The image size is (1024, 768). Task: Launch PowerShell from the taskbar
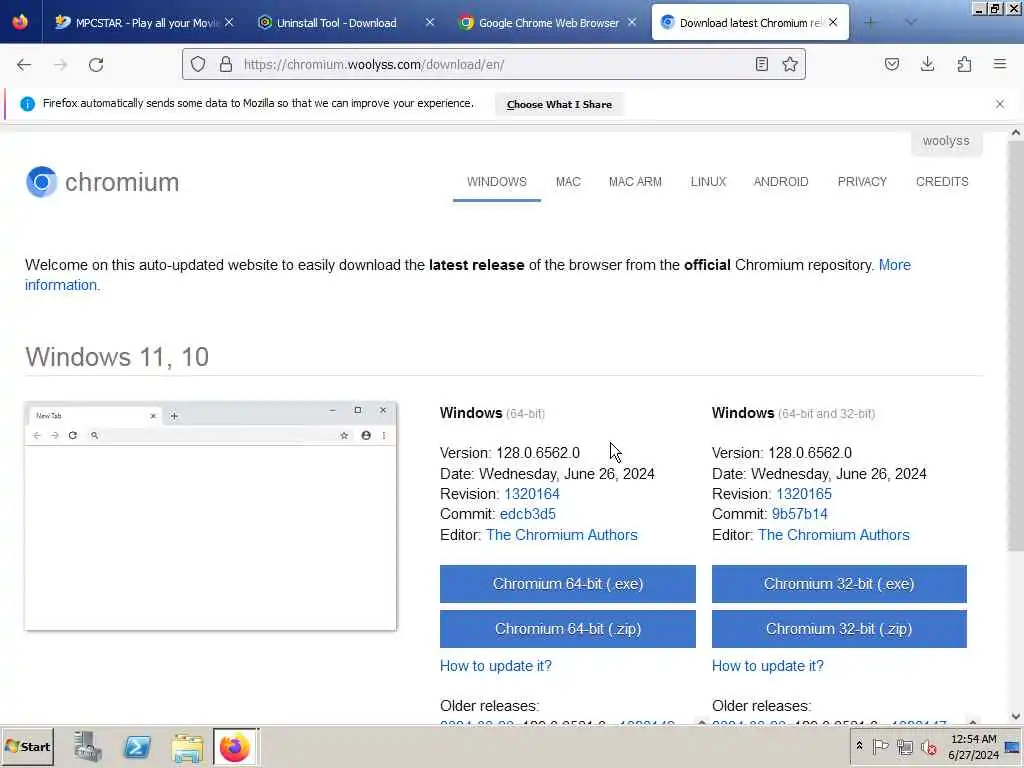[x=137, y=746]
